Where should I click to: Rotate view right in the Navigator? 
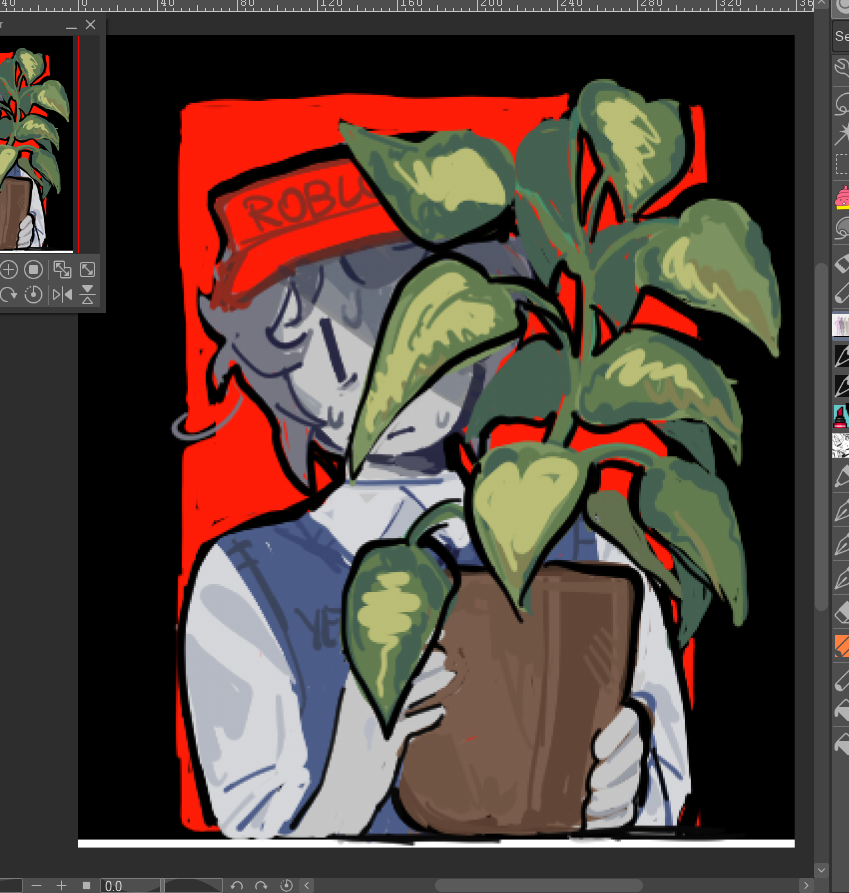point(8,295)
